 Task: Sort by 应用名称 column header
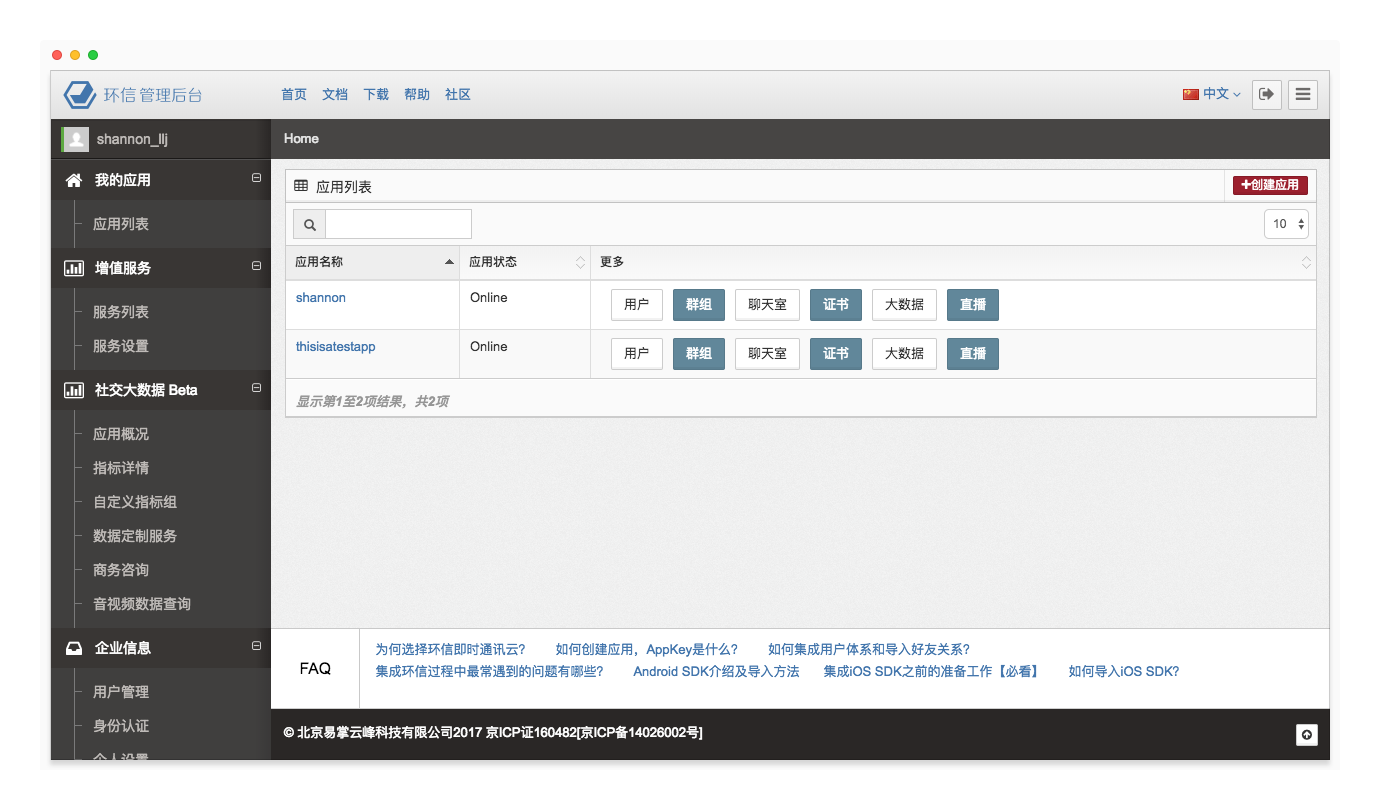click(372, 262)
